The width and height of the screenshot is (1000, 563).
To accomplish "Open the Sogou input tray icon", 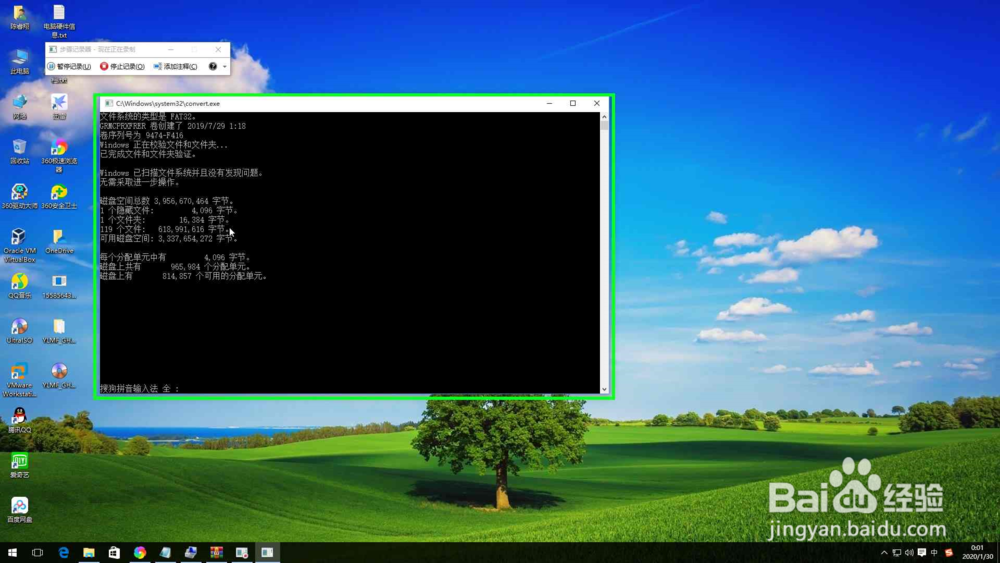I will coord(948,553).
